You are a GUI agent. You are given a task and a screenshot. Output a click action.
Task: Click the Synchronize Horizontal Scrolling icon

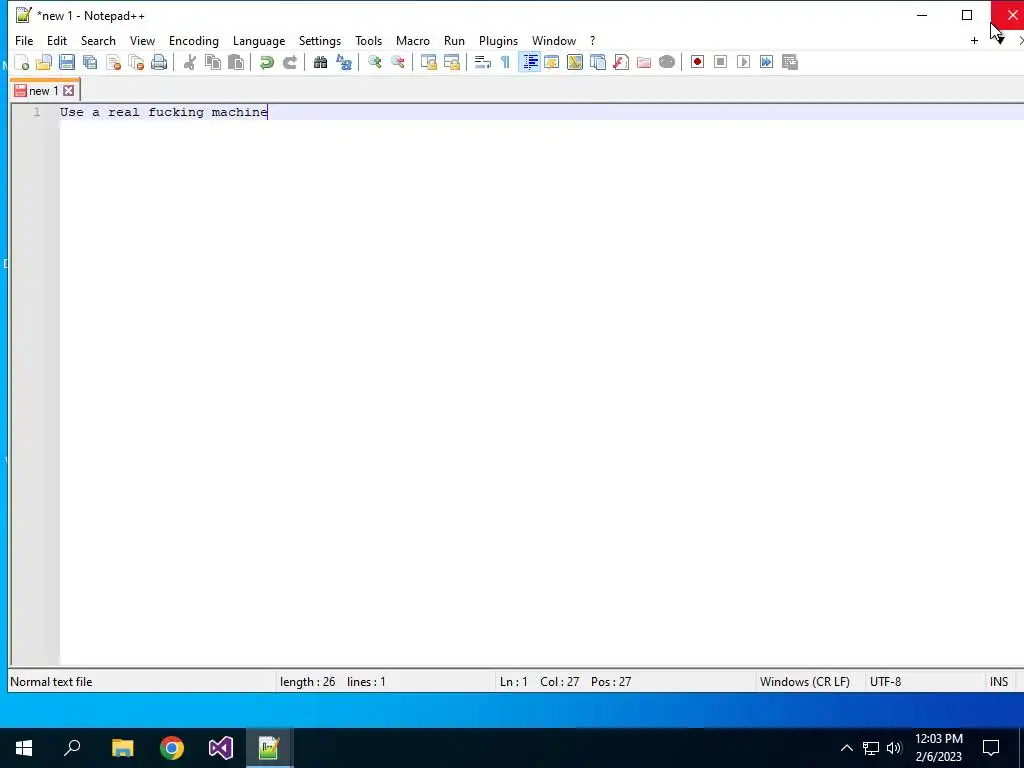coord(451,62)
